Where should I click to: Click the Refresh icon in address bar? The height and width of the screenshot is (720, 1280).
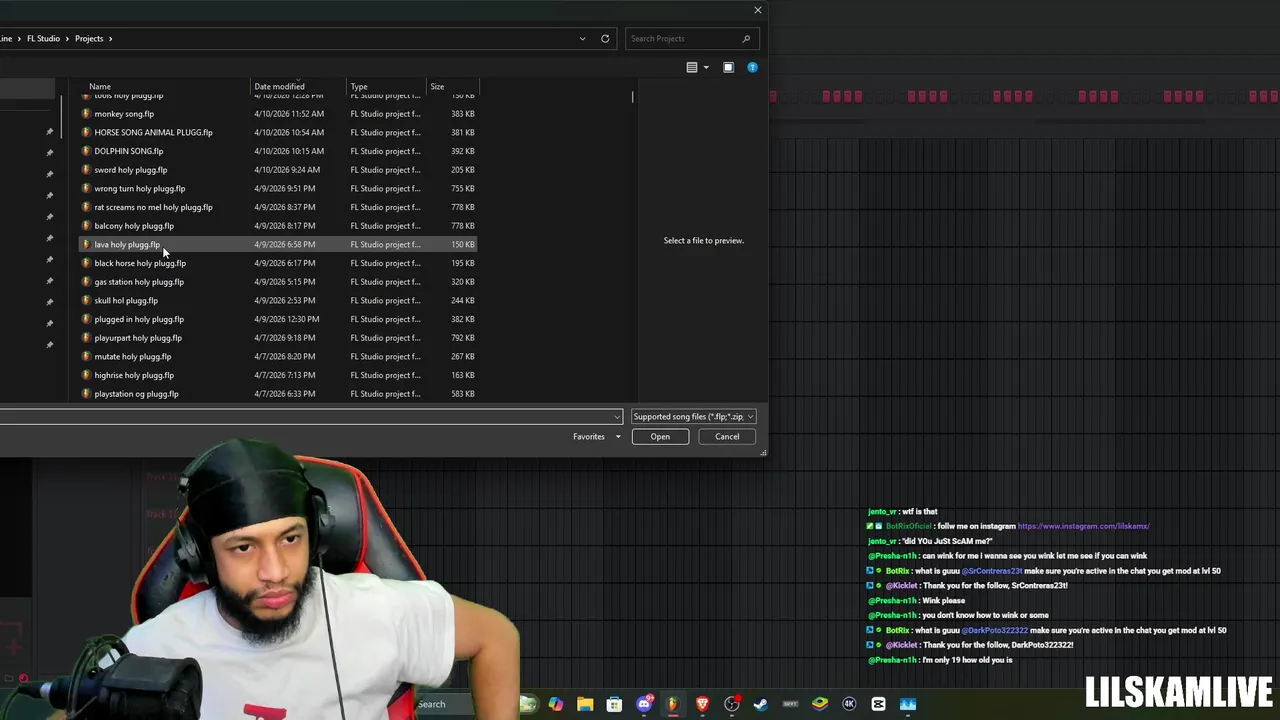click(x=605, y=39)
